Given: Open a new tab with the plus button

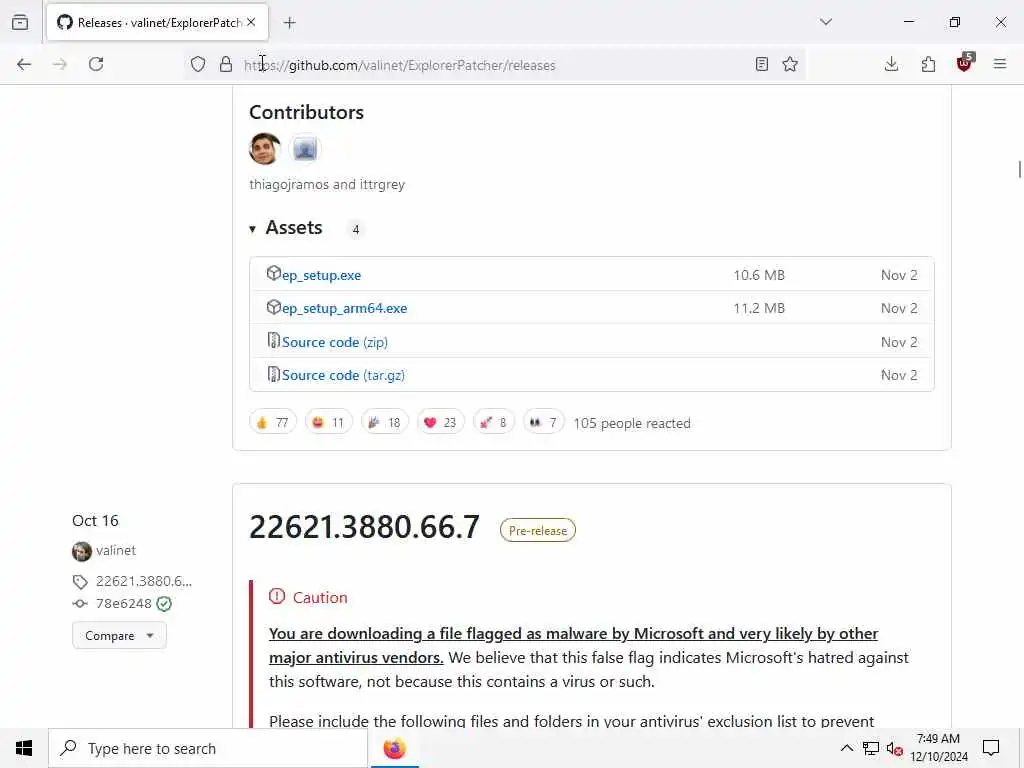Looking at the screenshot, I should [x=289, y=23].
